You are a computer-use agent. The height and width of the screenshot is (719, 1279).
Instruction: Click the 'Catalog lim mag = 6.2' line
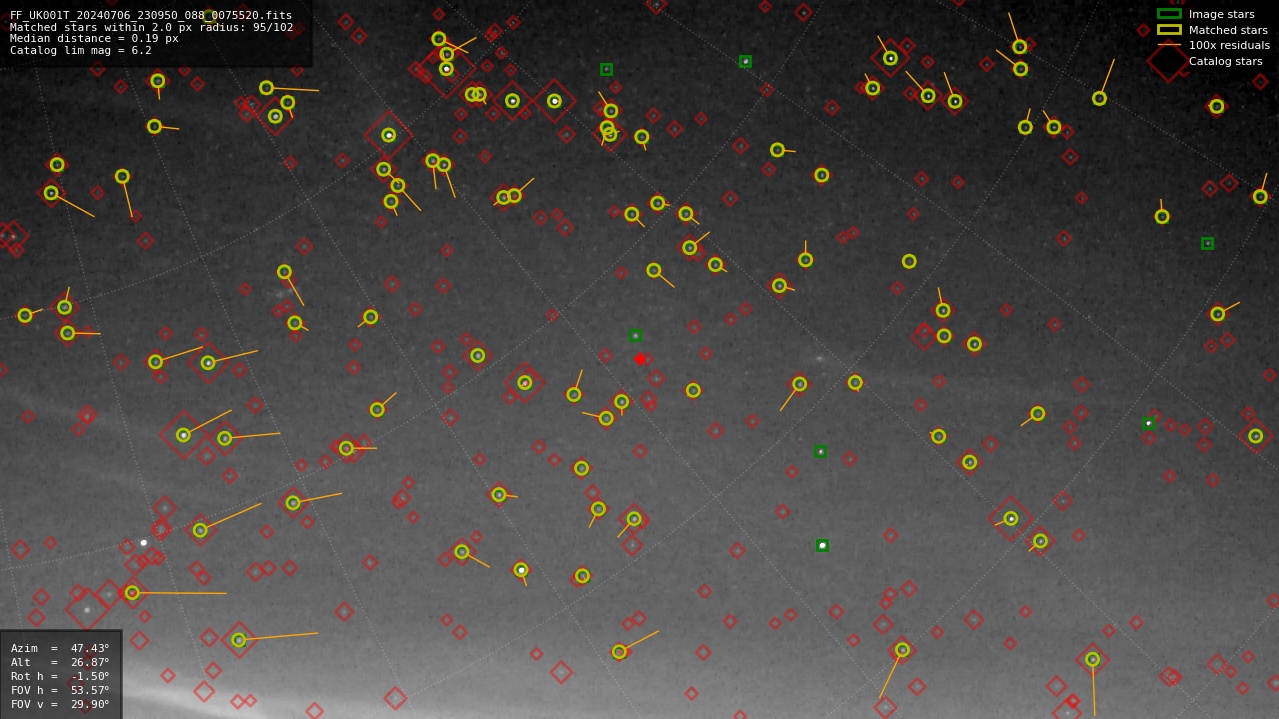tap(81, 50)
